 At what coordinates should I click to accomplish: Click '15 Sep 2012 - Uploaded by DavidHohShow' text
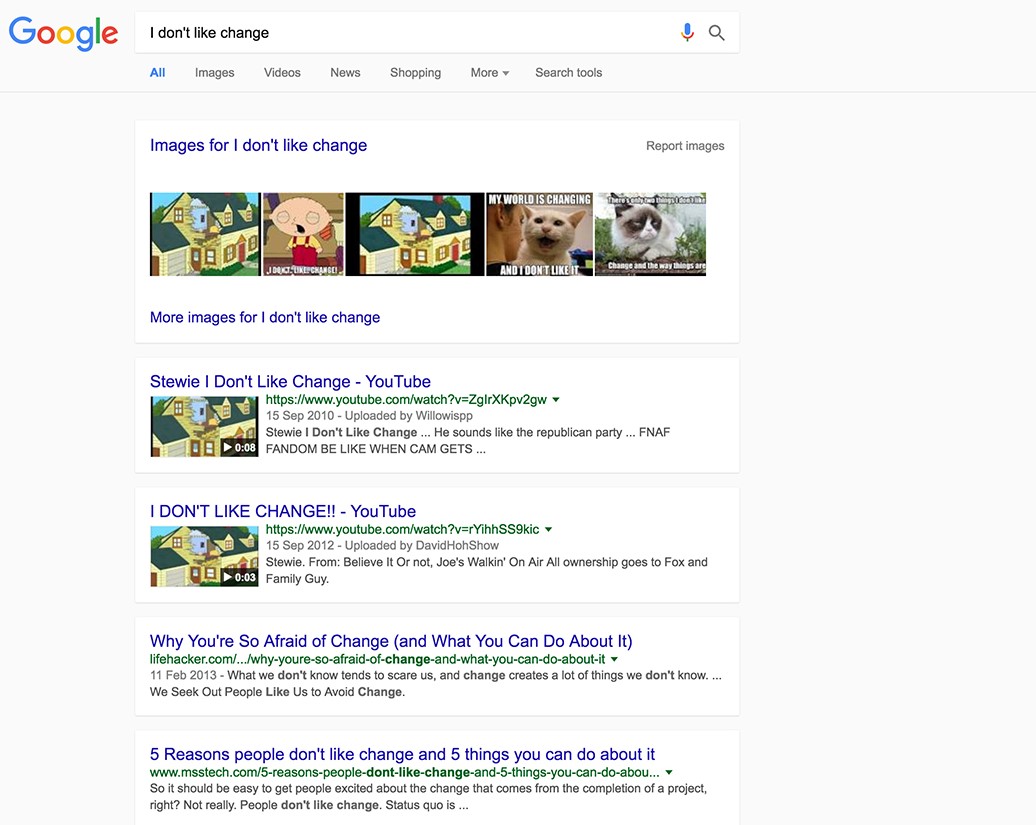(383, 546)
